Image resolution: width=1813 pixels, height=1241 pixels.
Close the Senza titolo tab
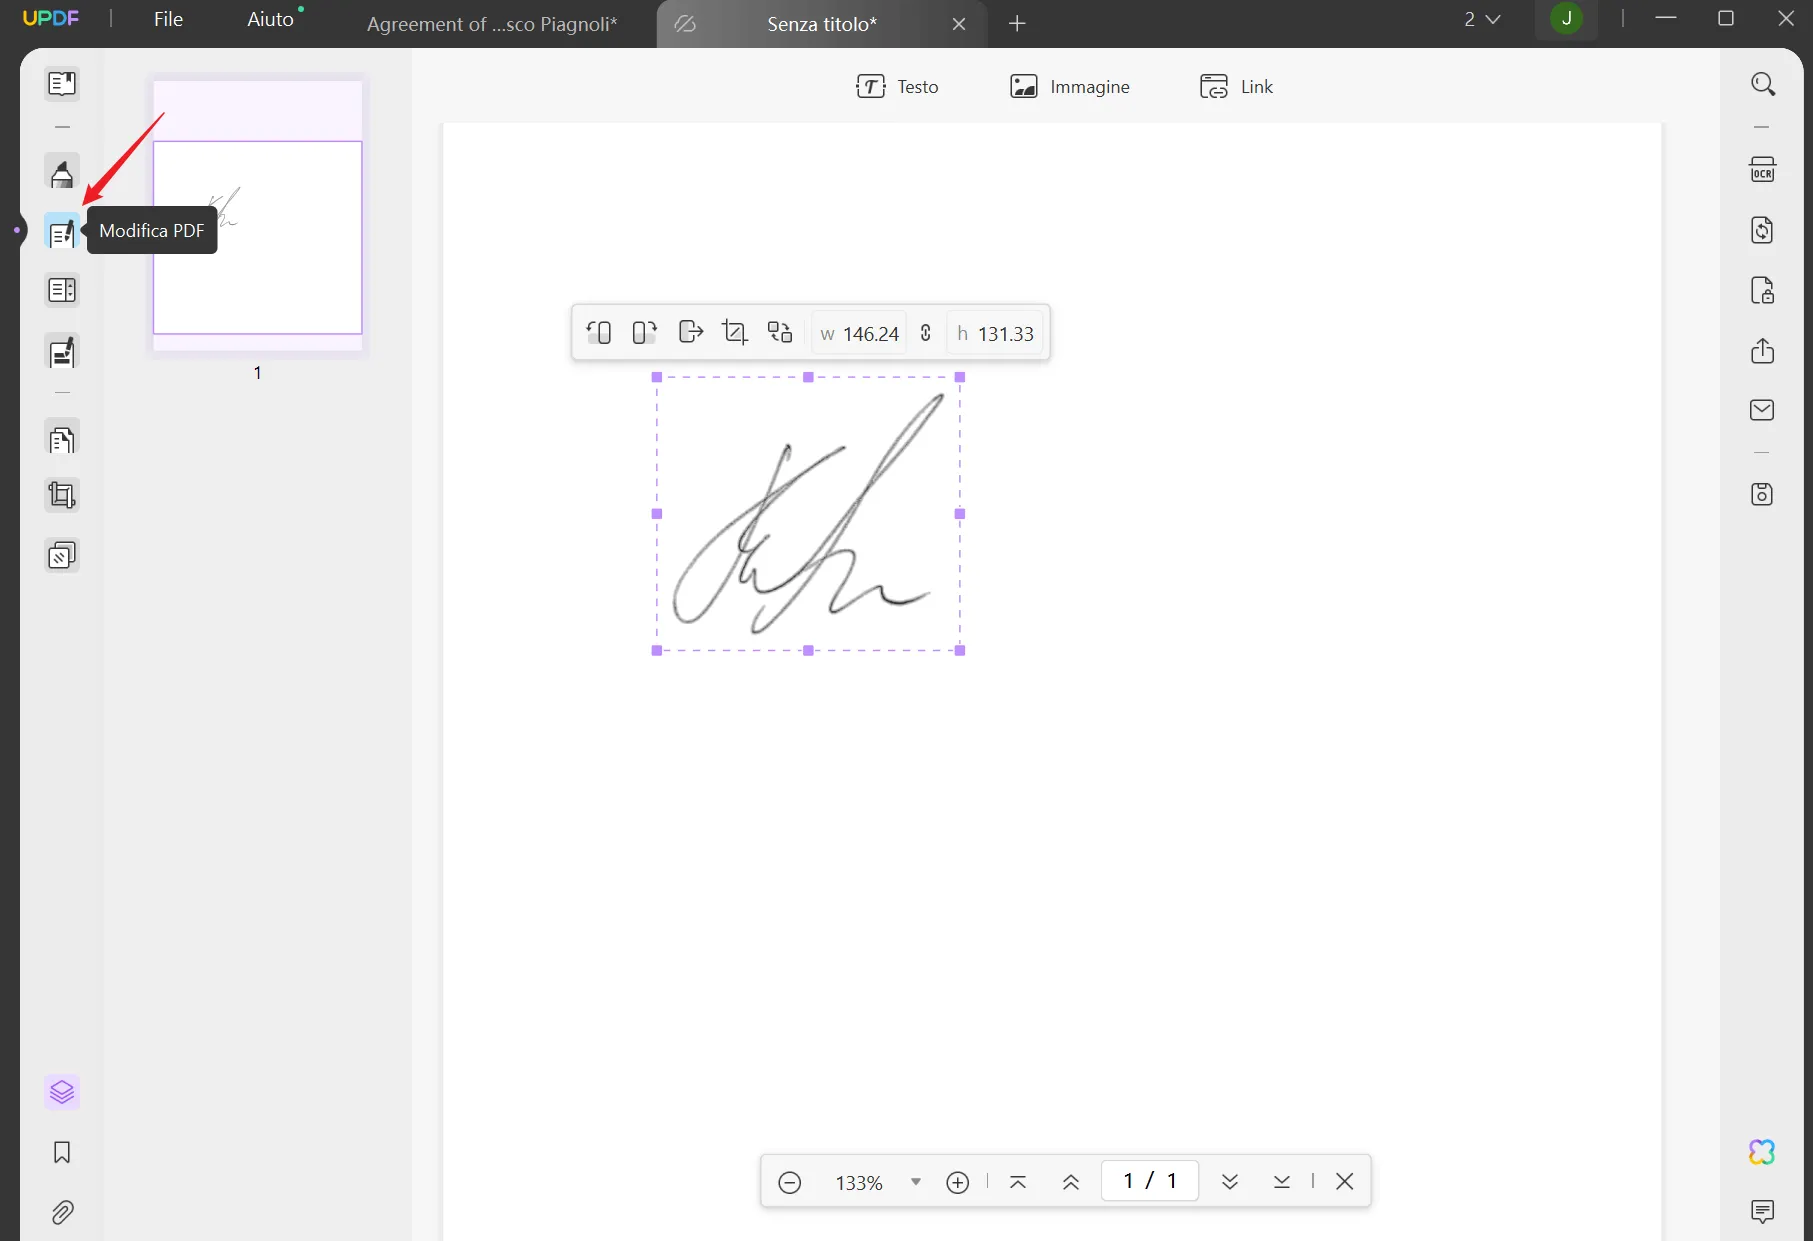tap(959, 24)
